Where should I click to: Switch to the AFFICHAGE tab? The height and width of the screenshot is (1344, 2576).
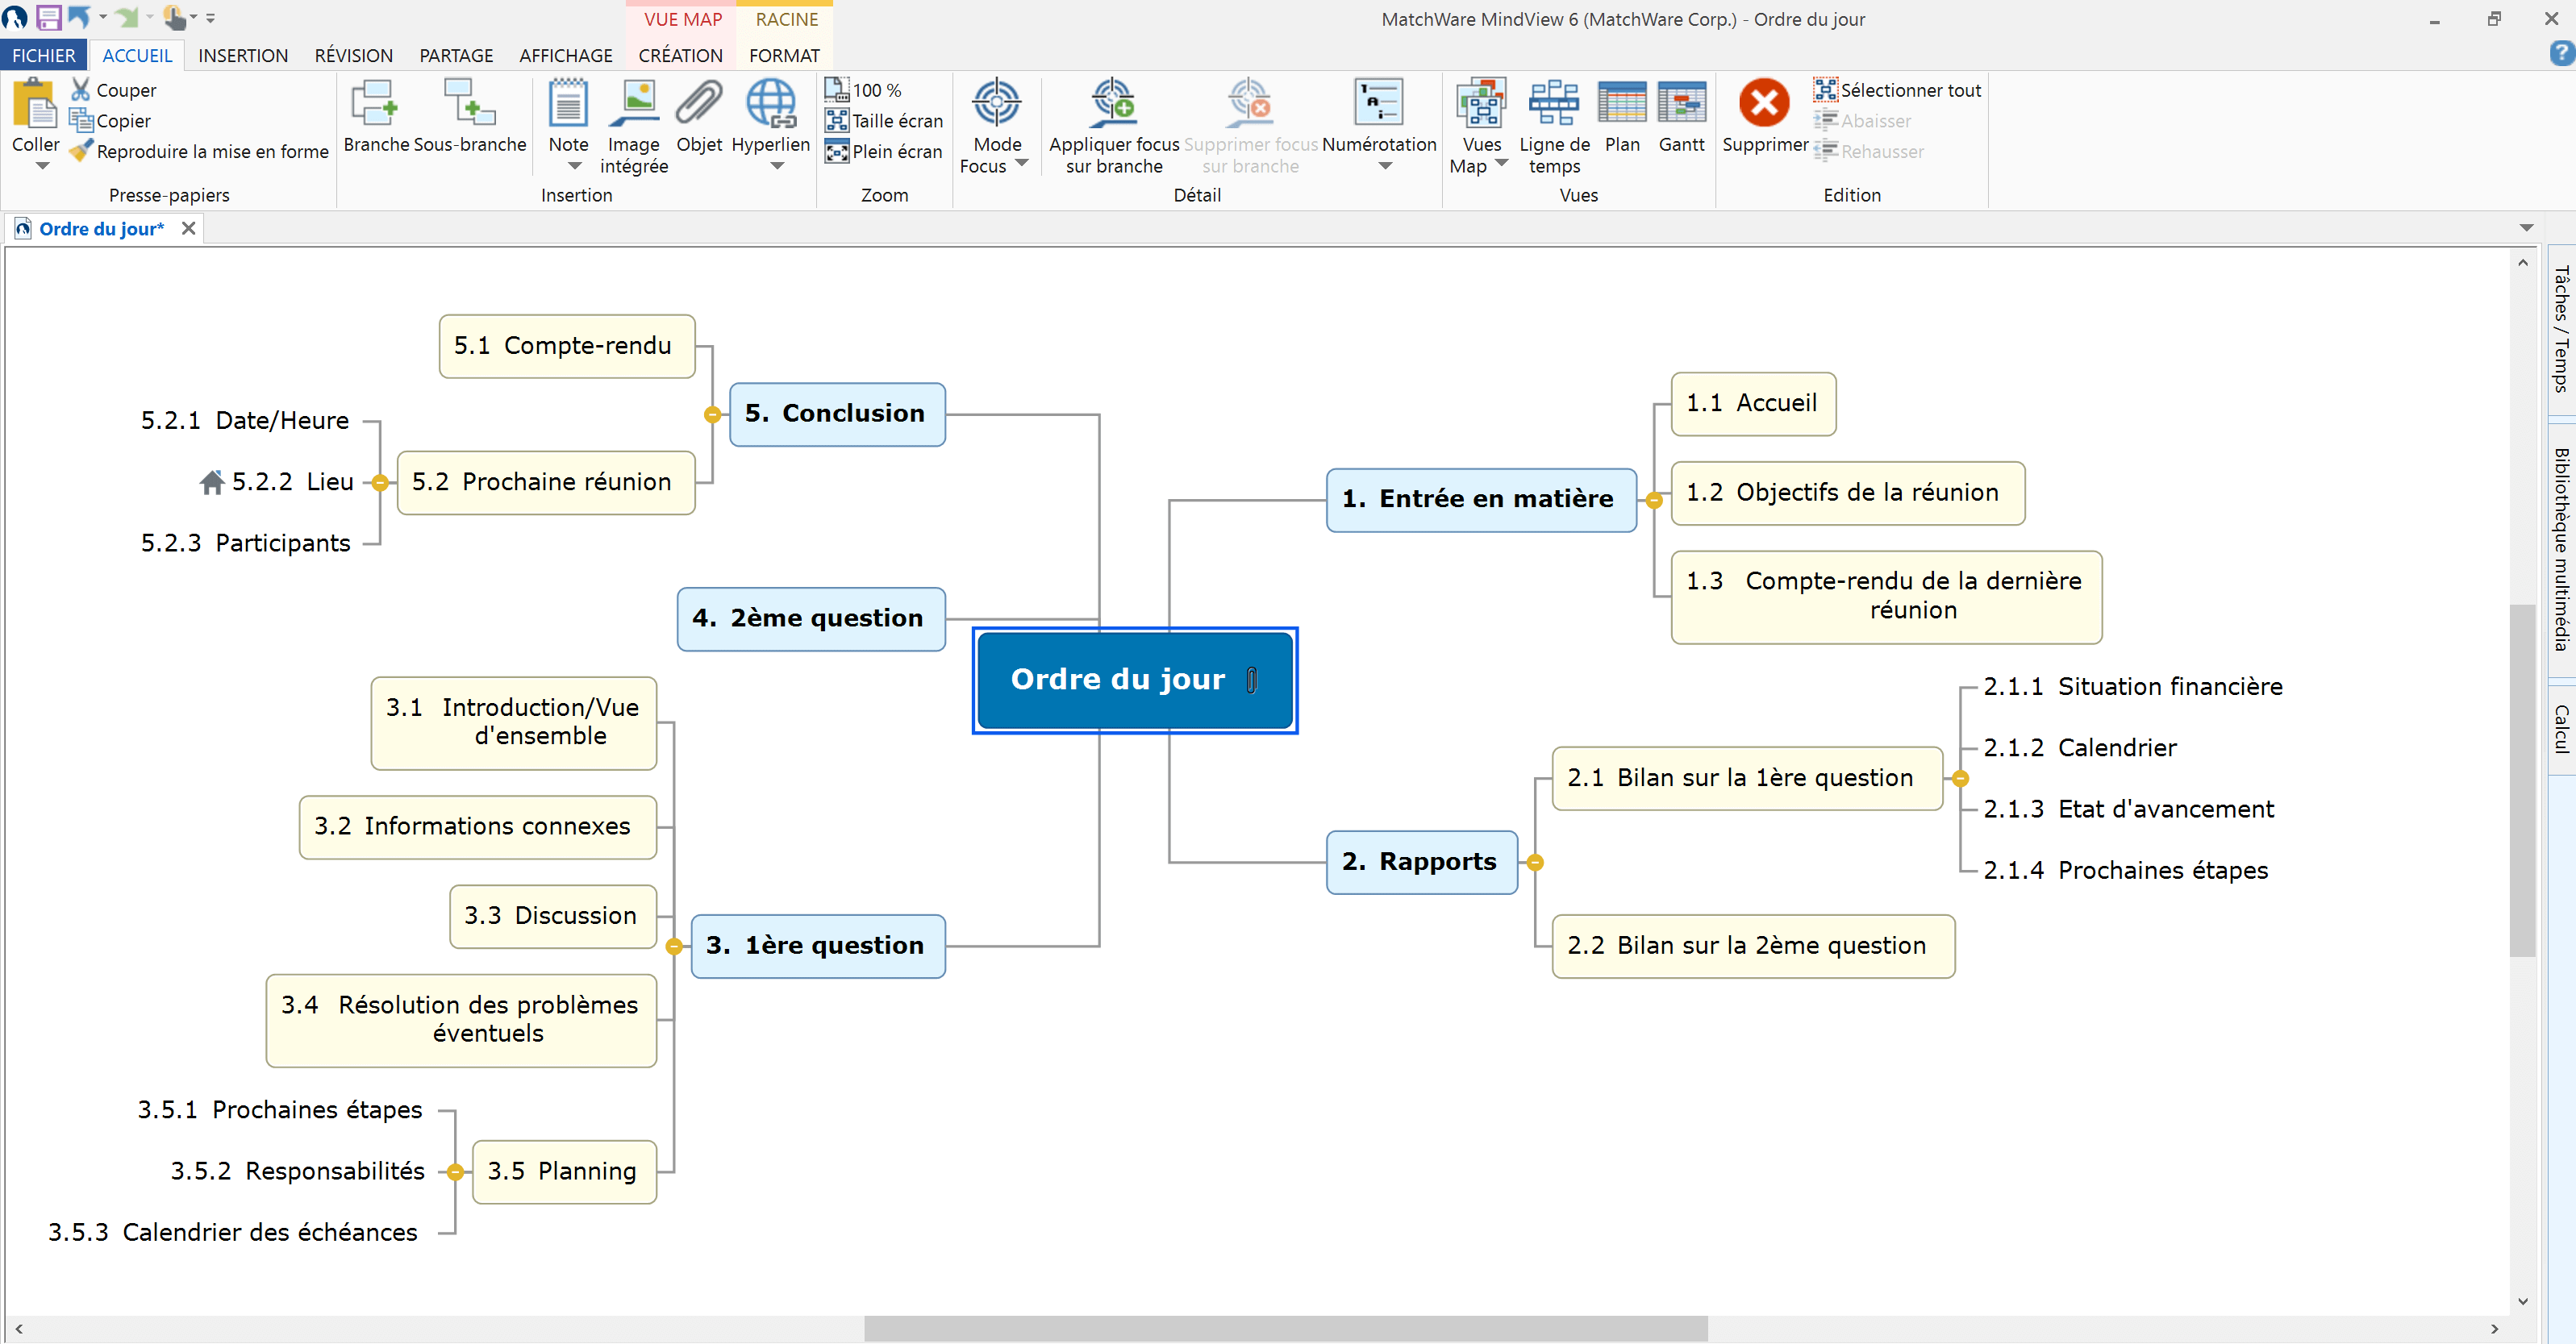(565, 55)
